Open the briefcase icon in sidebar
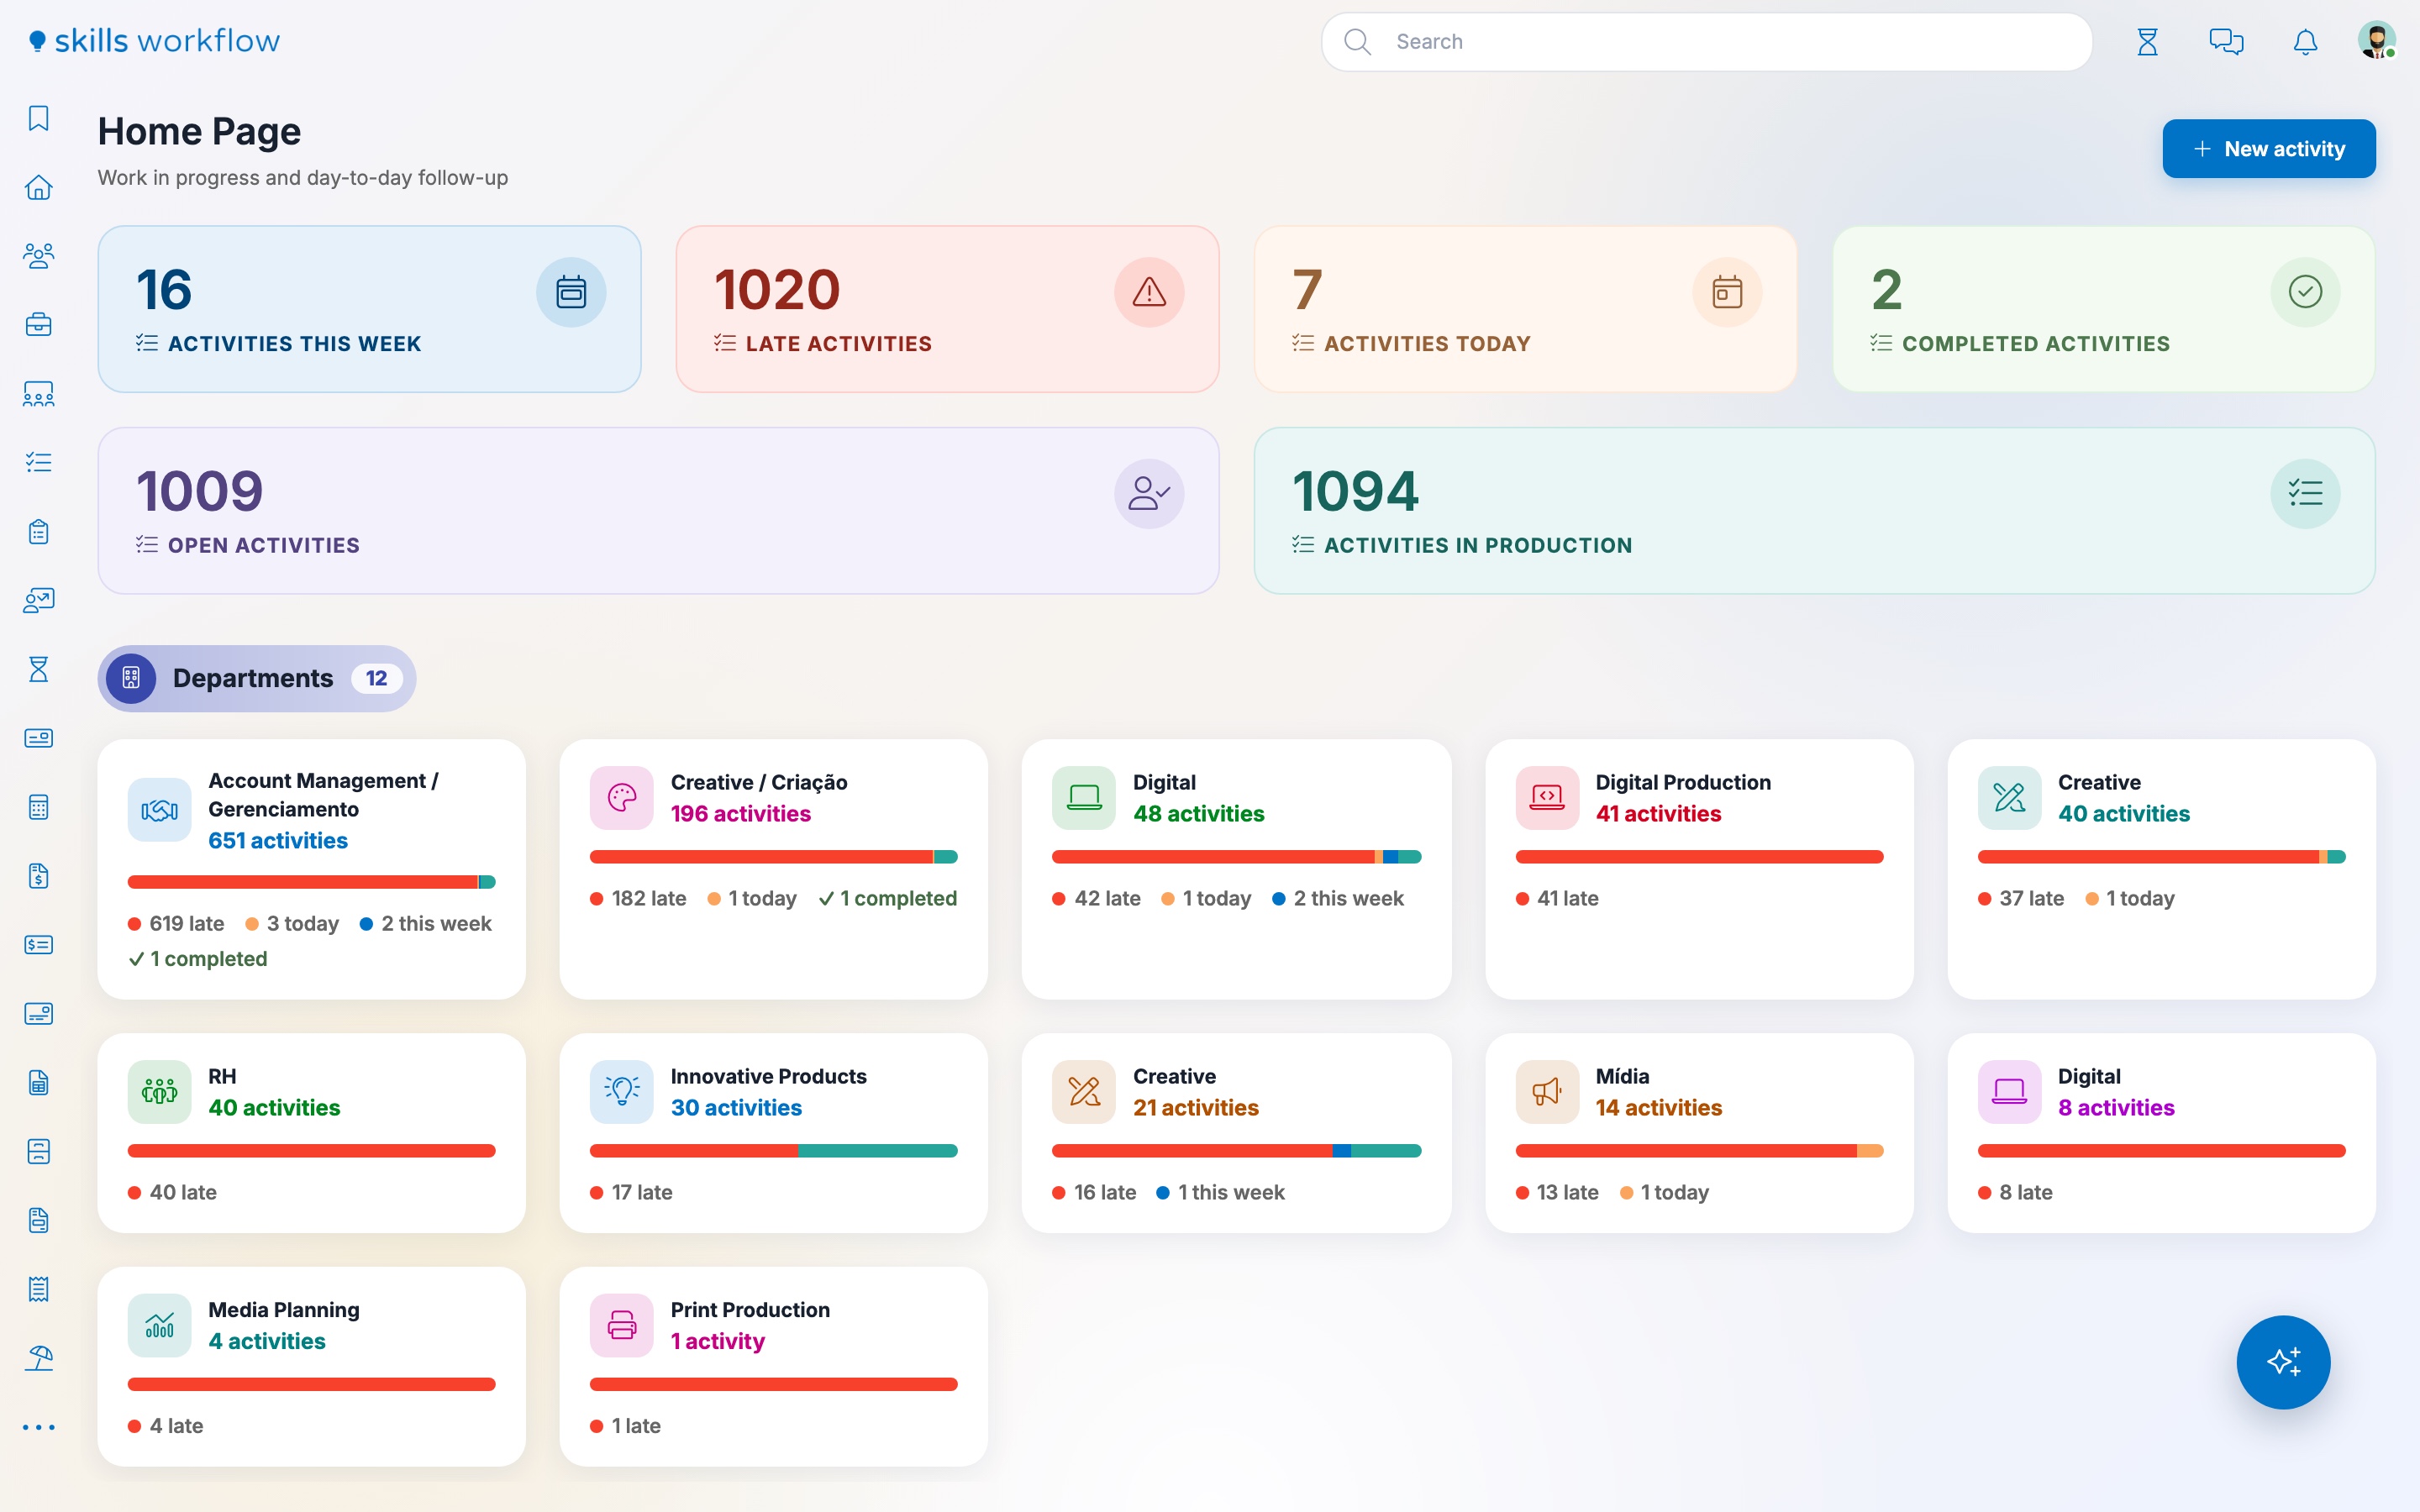The height and width of the screenshot is (1512, 2420). pyautogui.click(x=38, y=325)
